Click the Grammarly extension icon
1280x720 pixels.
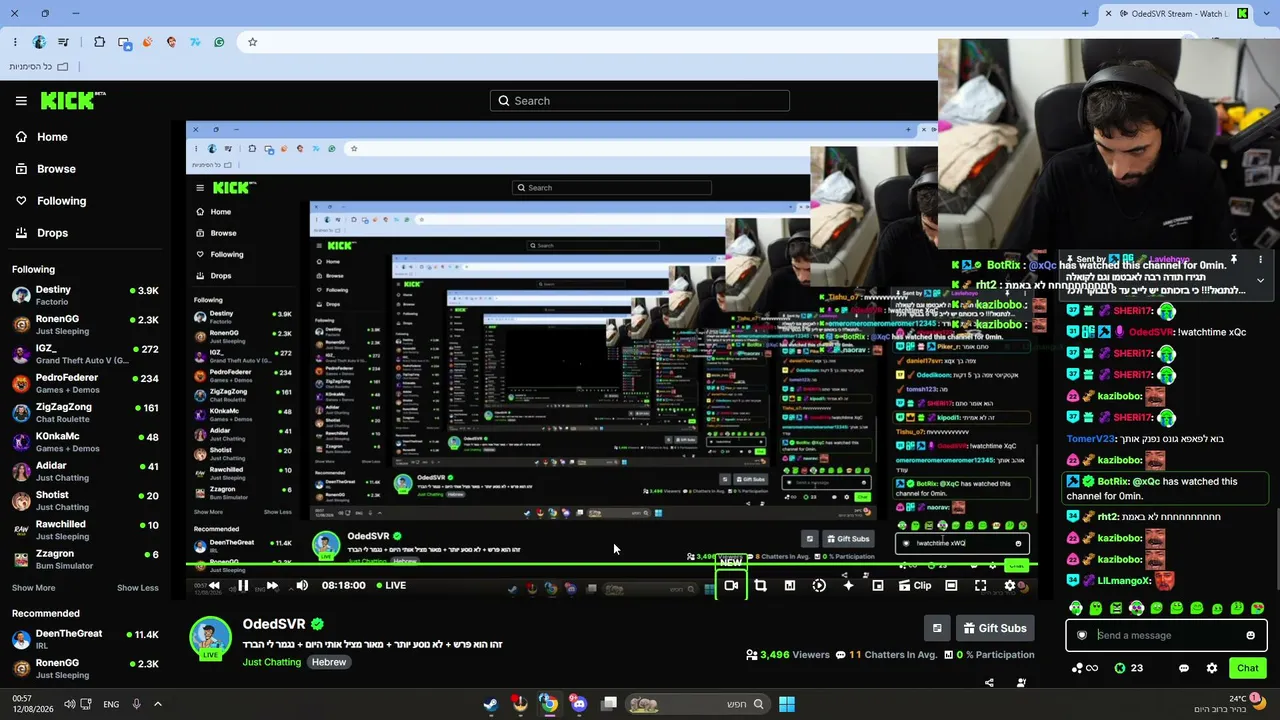(x=219, y=42)
